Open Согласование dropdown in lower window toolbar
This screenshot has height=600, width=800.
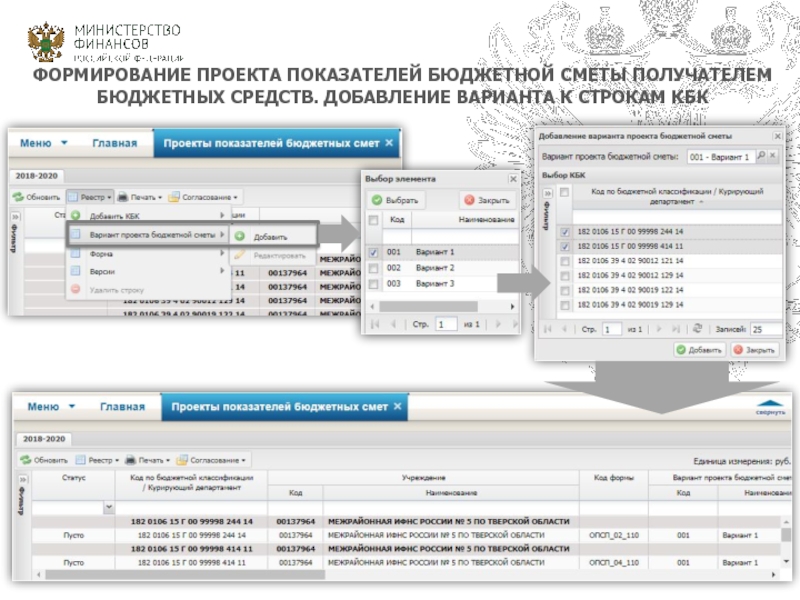coord(211,460)
